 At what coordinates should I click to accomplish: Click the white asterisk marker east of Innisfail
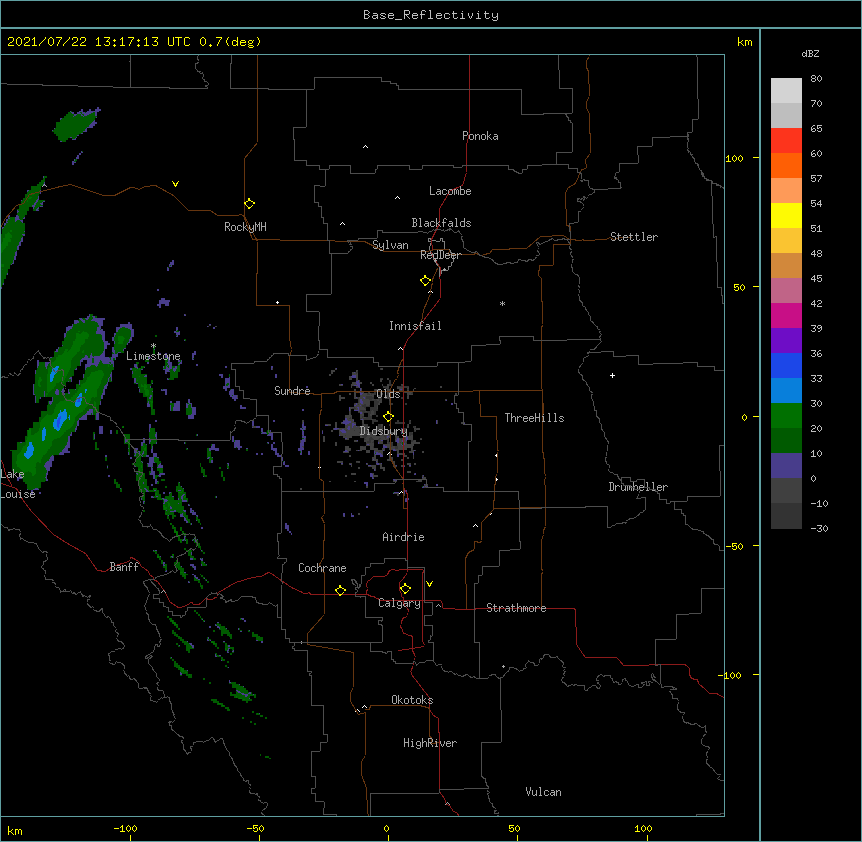(502, 303)
